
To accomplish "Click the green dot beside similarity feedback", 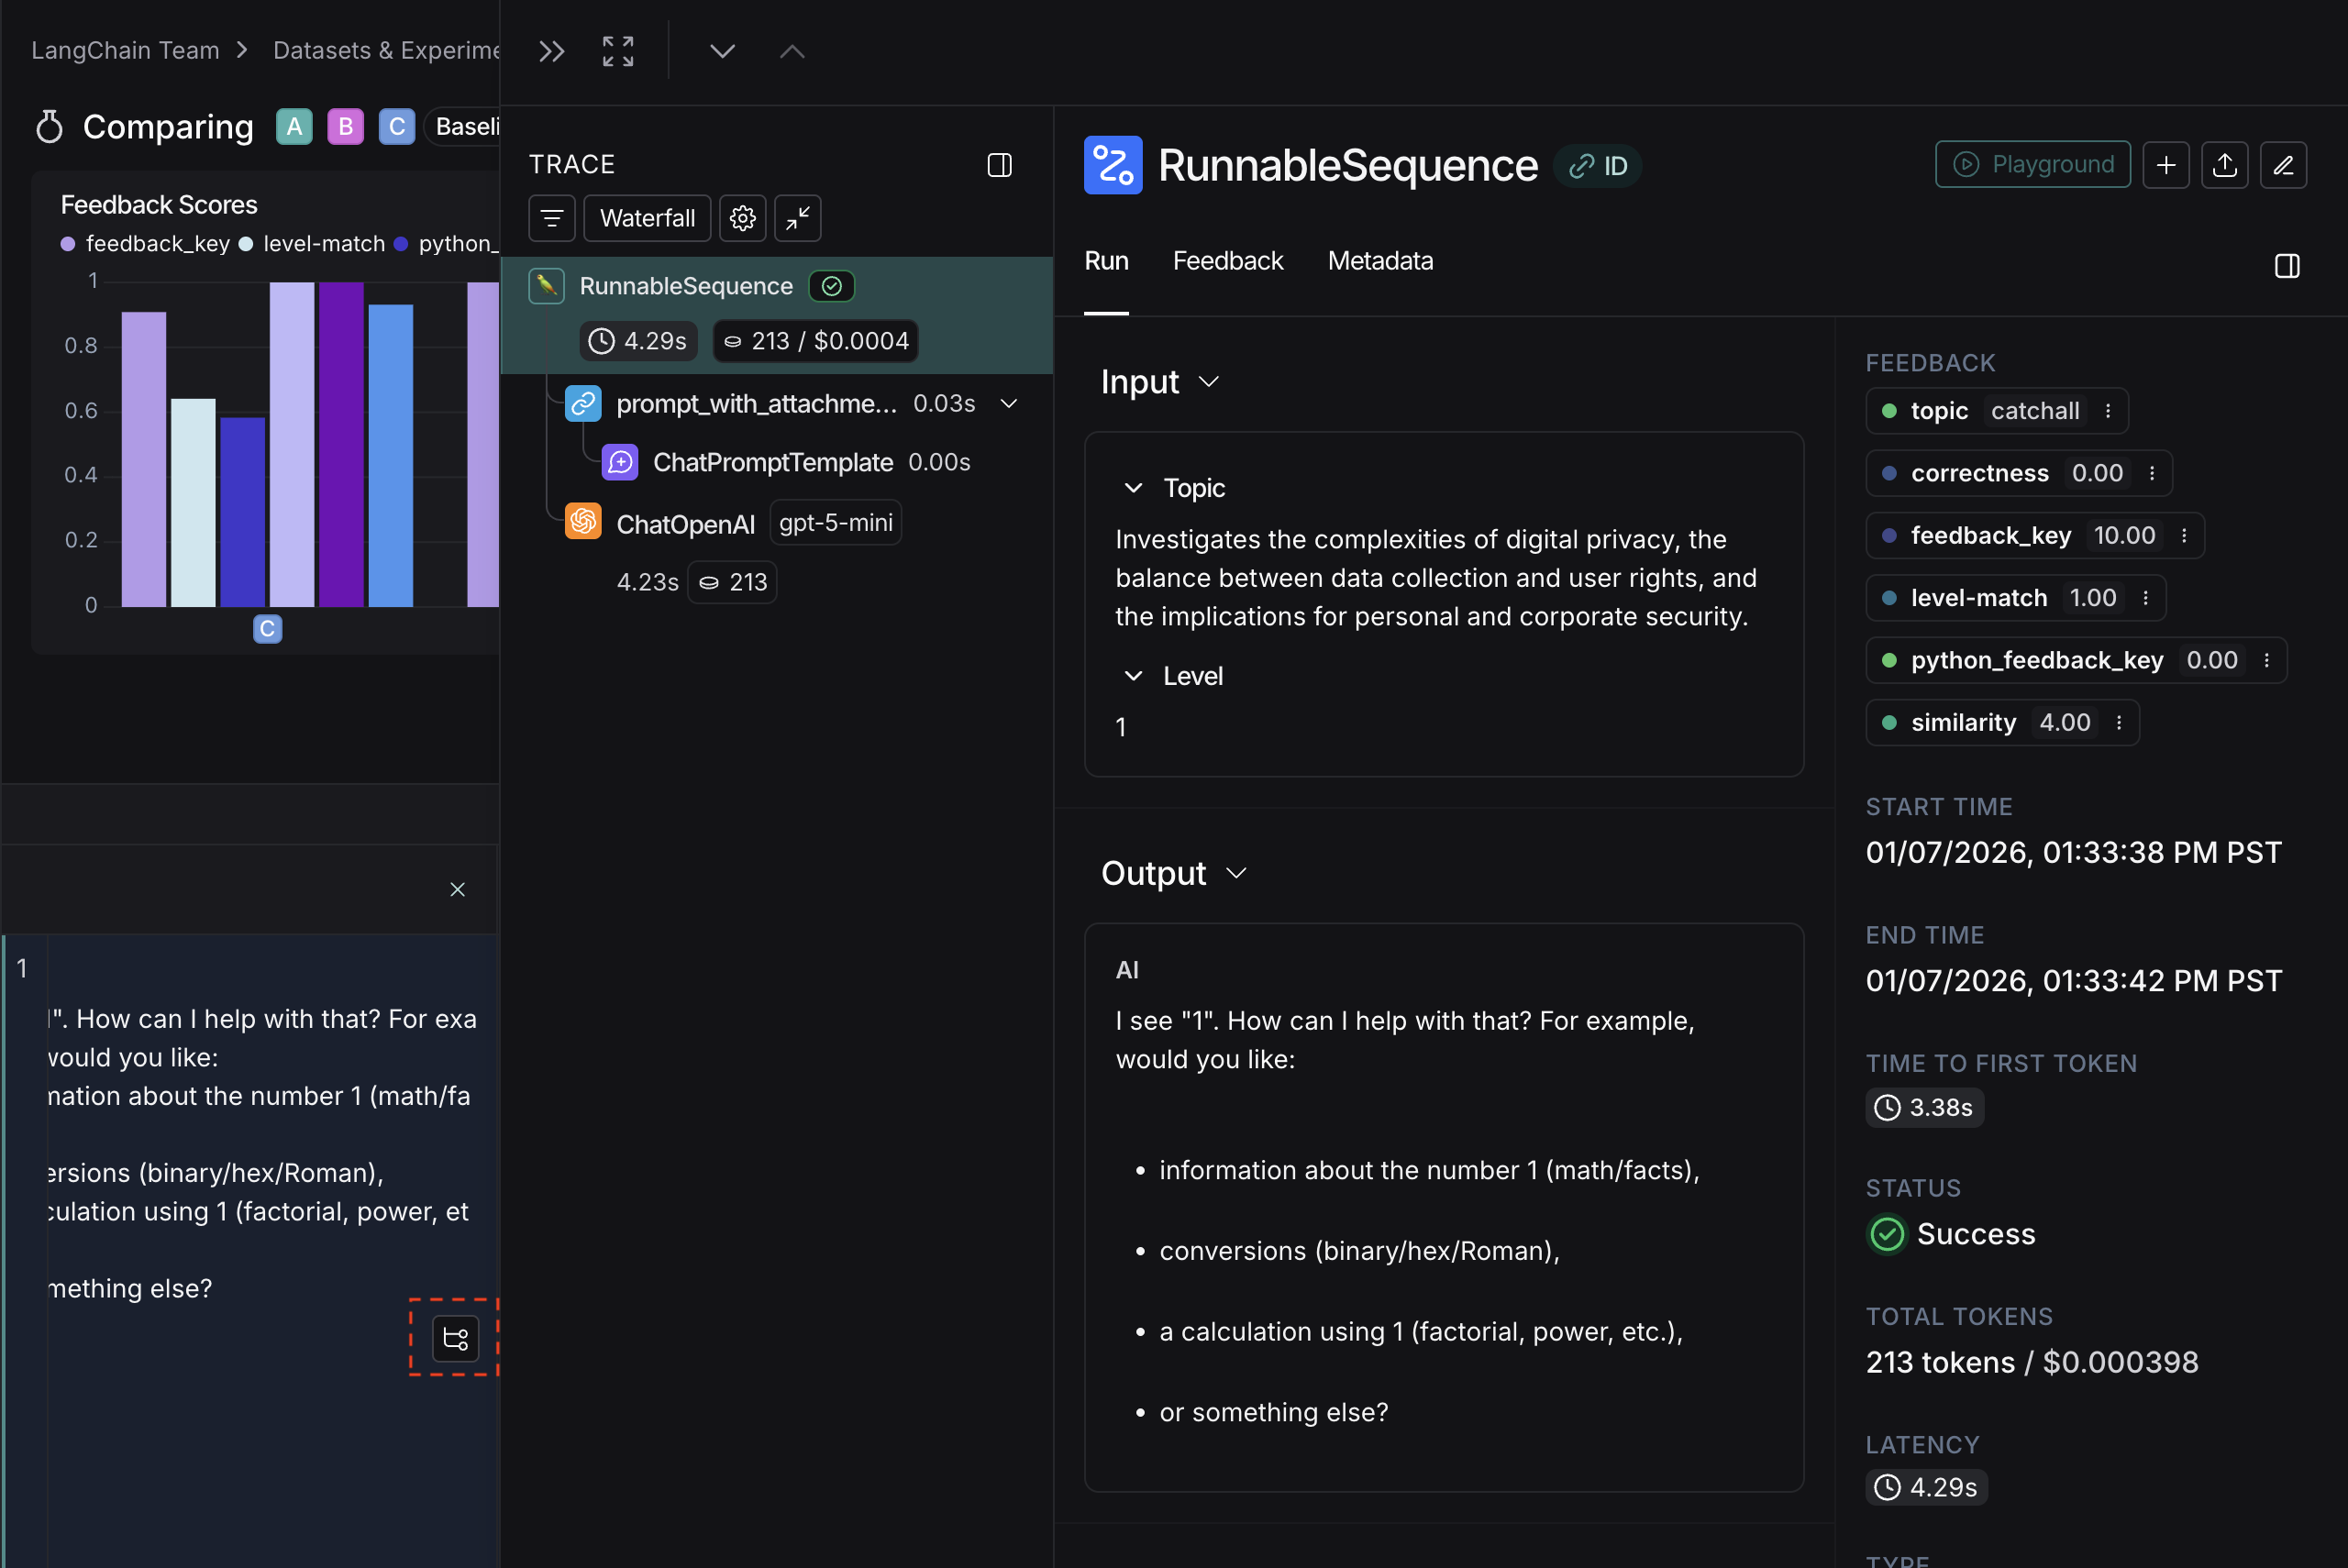I will pos(1889,722).
